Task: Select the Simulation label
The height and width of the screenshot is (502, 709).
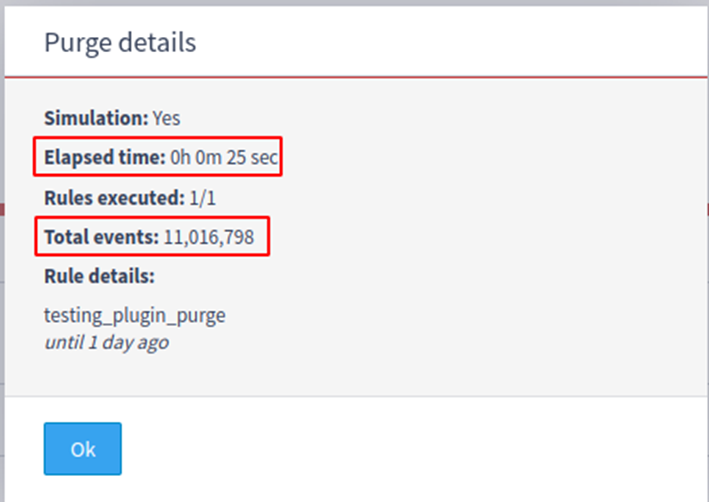Action: pos(96,118)
